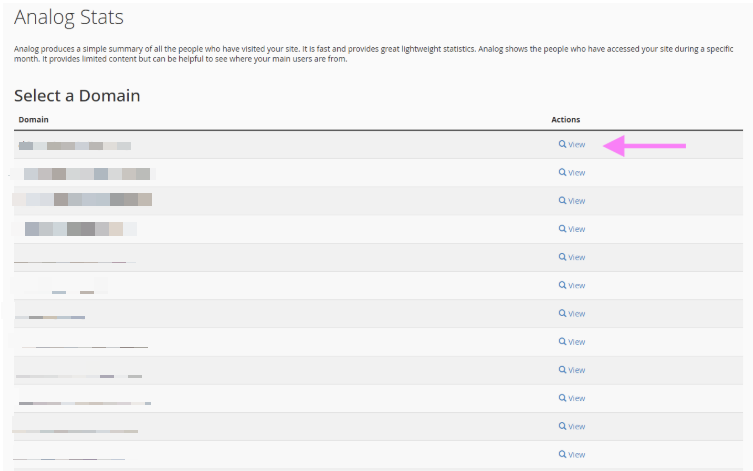Select the blurred domain name in the fourth row
The image size is (753, 471).
(75, 229)
